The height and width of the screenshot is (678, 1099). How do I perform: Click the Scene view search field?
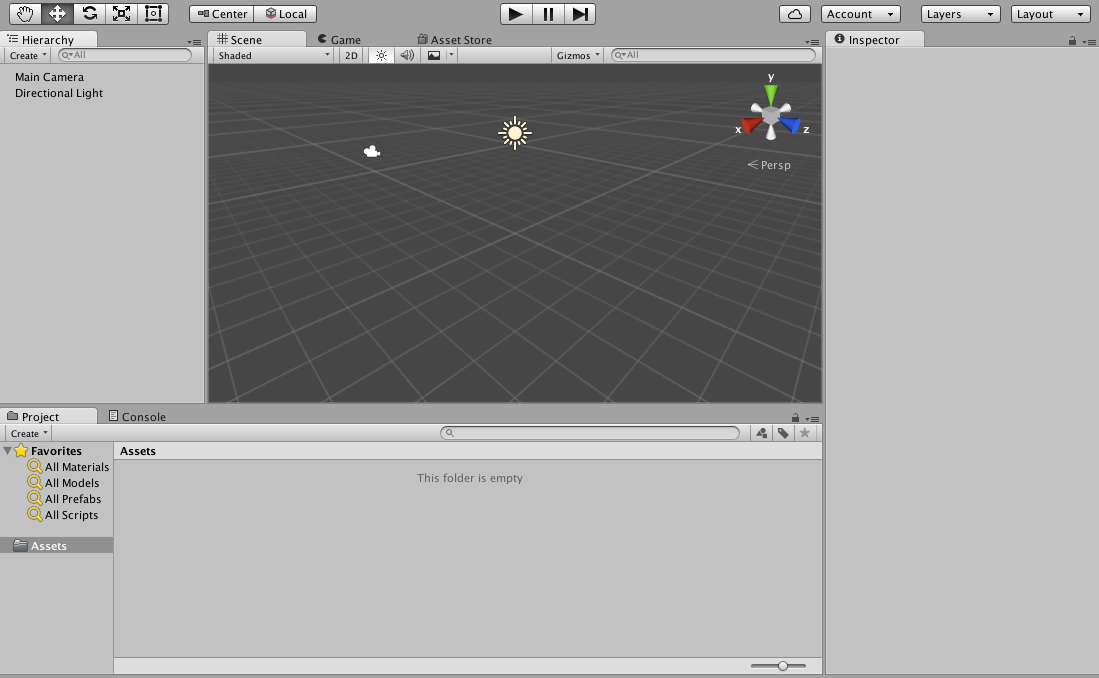click(714, 55)
